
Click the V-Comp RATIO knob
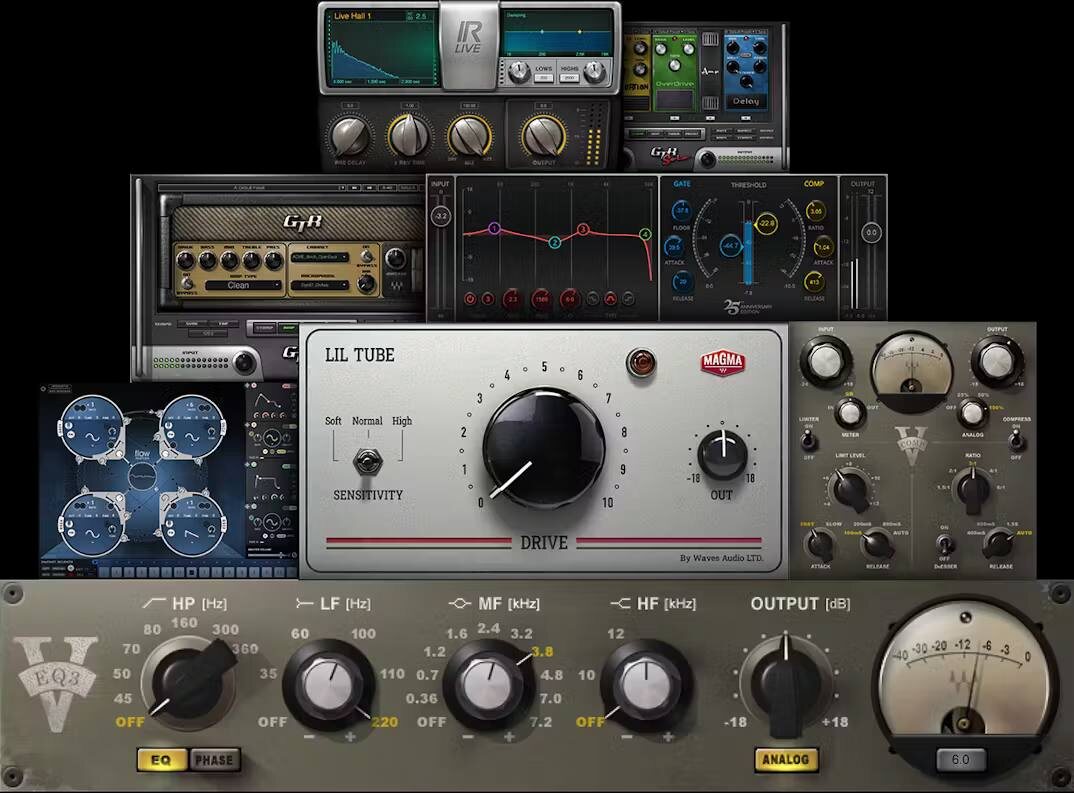point(973,489)
